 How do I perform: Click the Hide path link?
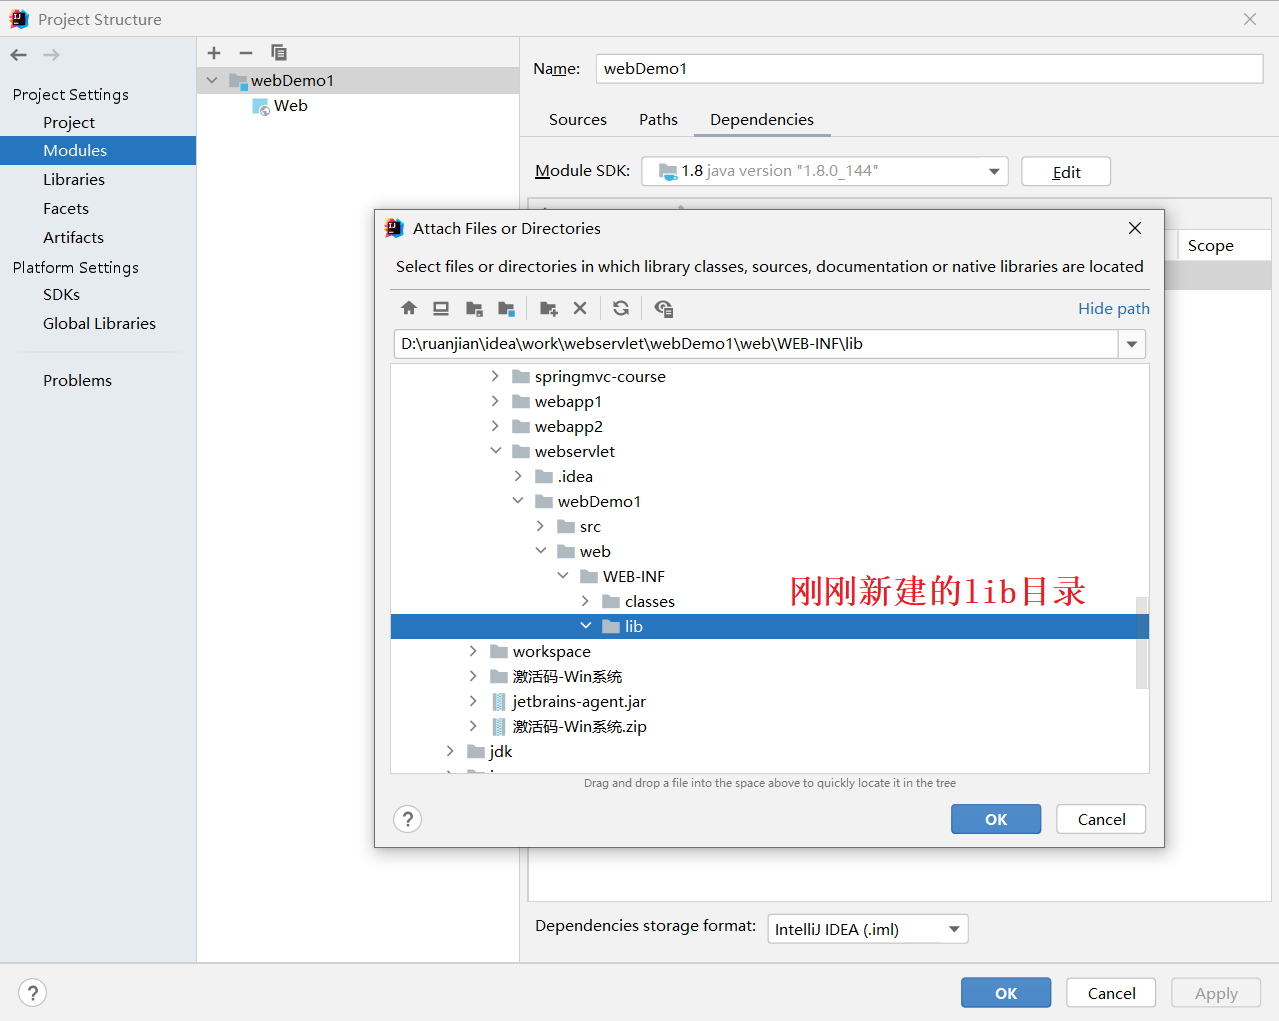click(x=1113, y=309)
